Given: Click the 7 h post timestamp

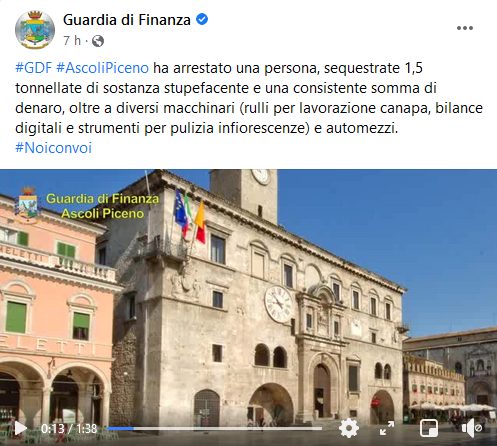Looking at the screenshot, I should point(72,41).
